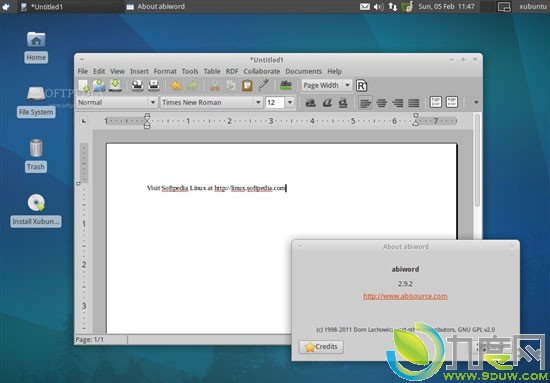This screenshot has height=383, width=550.
Task: Open the Edit menu
Action: (99, 71)
